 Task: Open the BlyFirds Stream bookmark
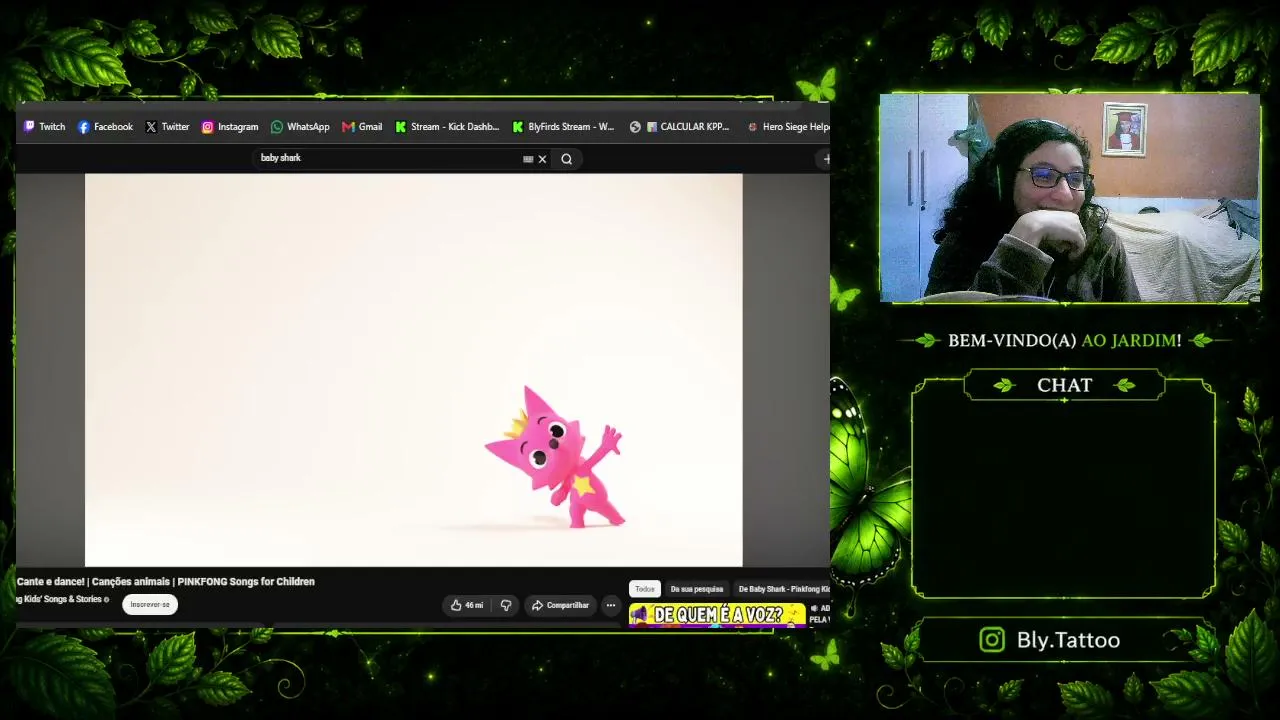pyautogui.click(x=563, y=127)
